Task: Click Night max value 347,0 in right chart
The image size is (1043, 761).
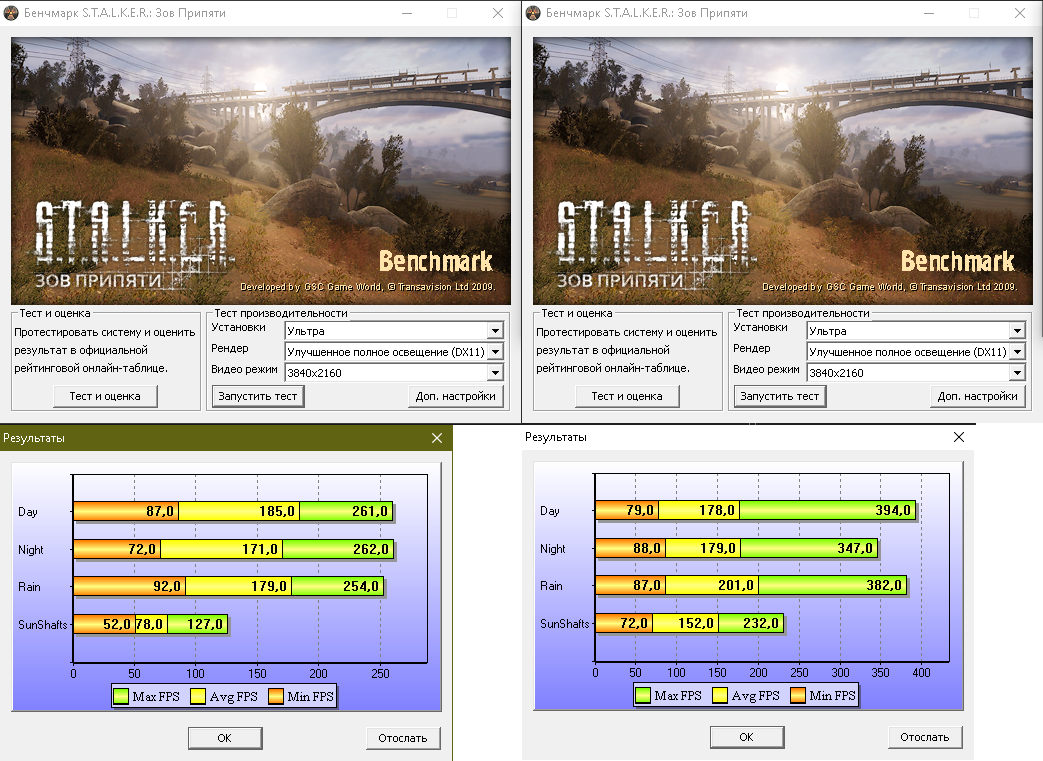Action: click(855, 548)
